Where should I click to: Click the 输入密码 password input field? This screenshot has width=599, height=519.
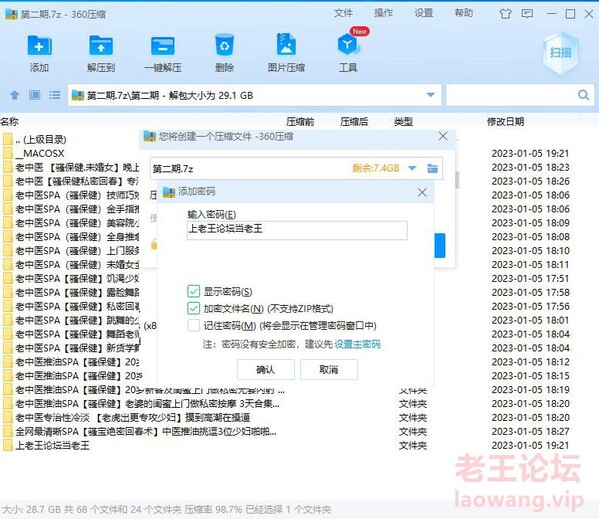pos(297,230)
